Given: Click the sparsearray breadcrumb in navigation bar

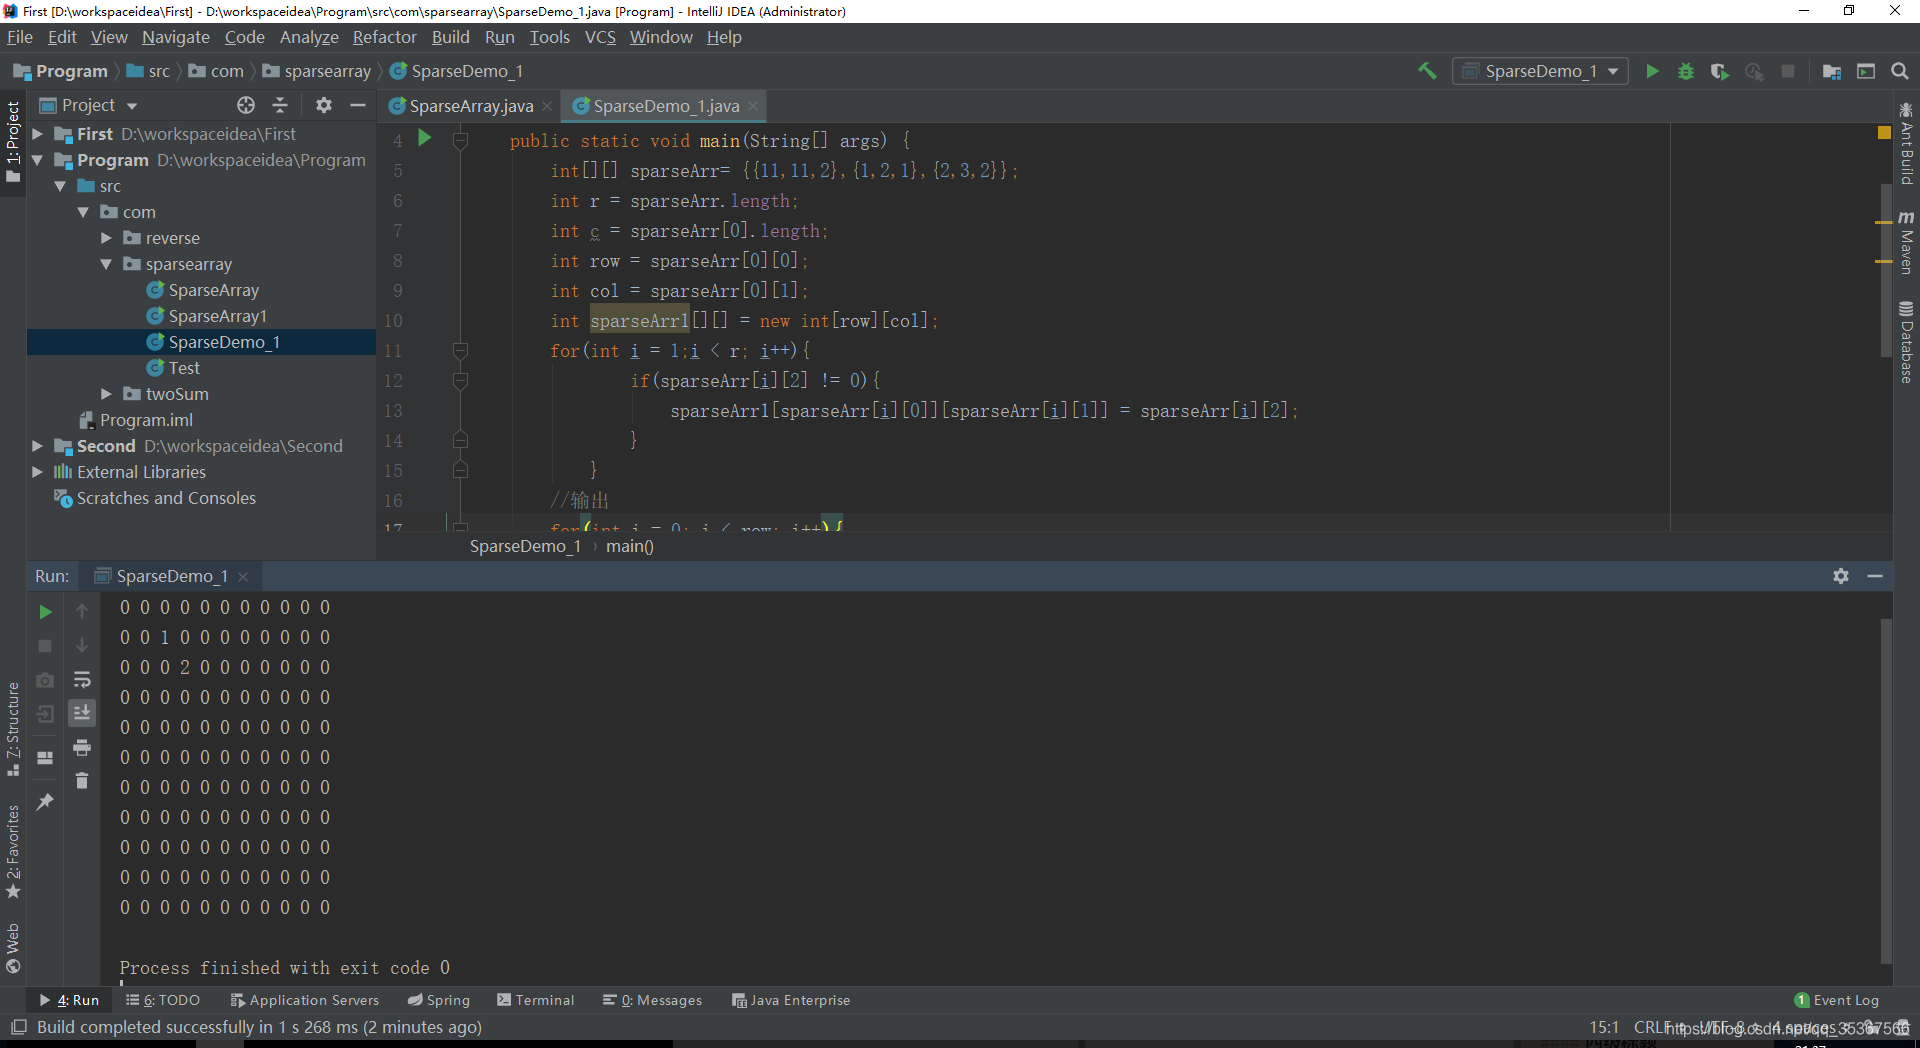Looking at the screenshot, I should (317, 71).
